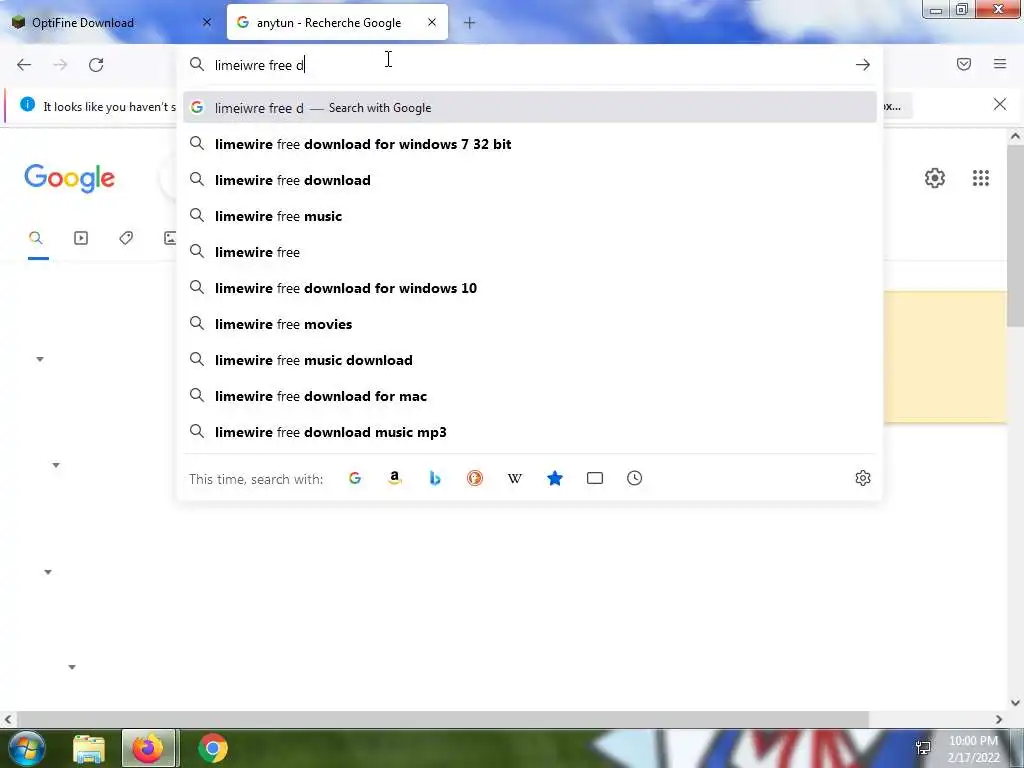Click the Google logo
The width and height of the screenshot is (1024, 768).
[69, 178]
